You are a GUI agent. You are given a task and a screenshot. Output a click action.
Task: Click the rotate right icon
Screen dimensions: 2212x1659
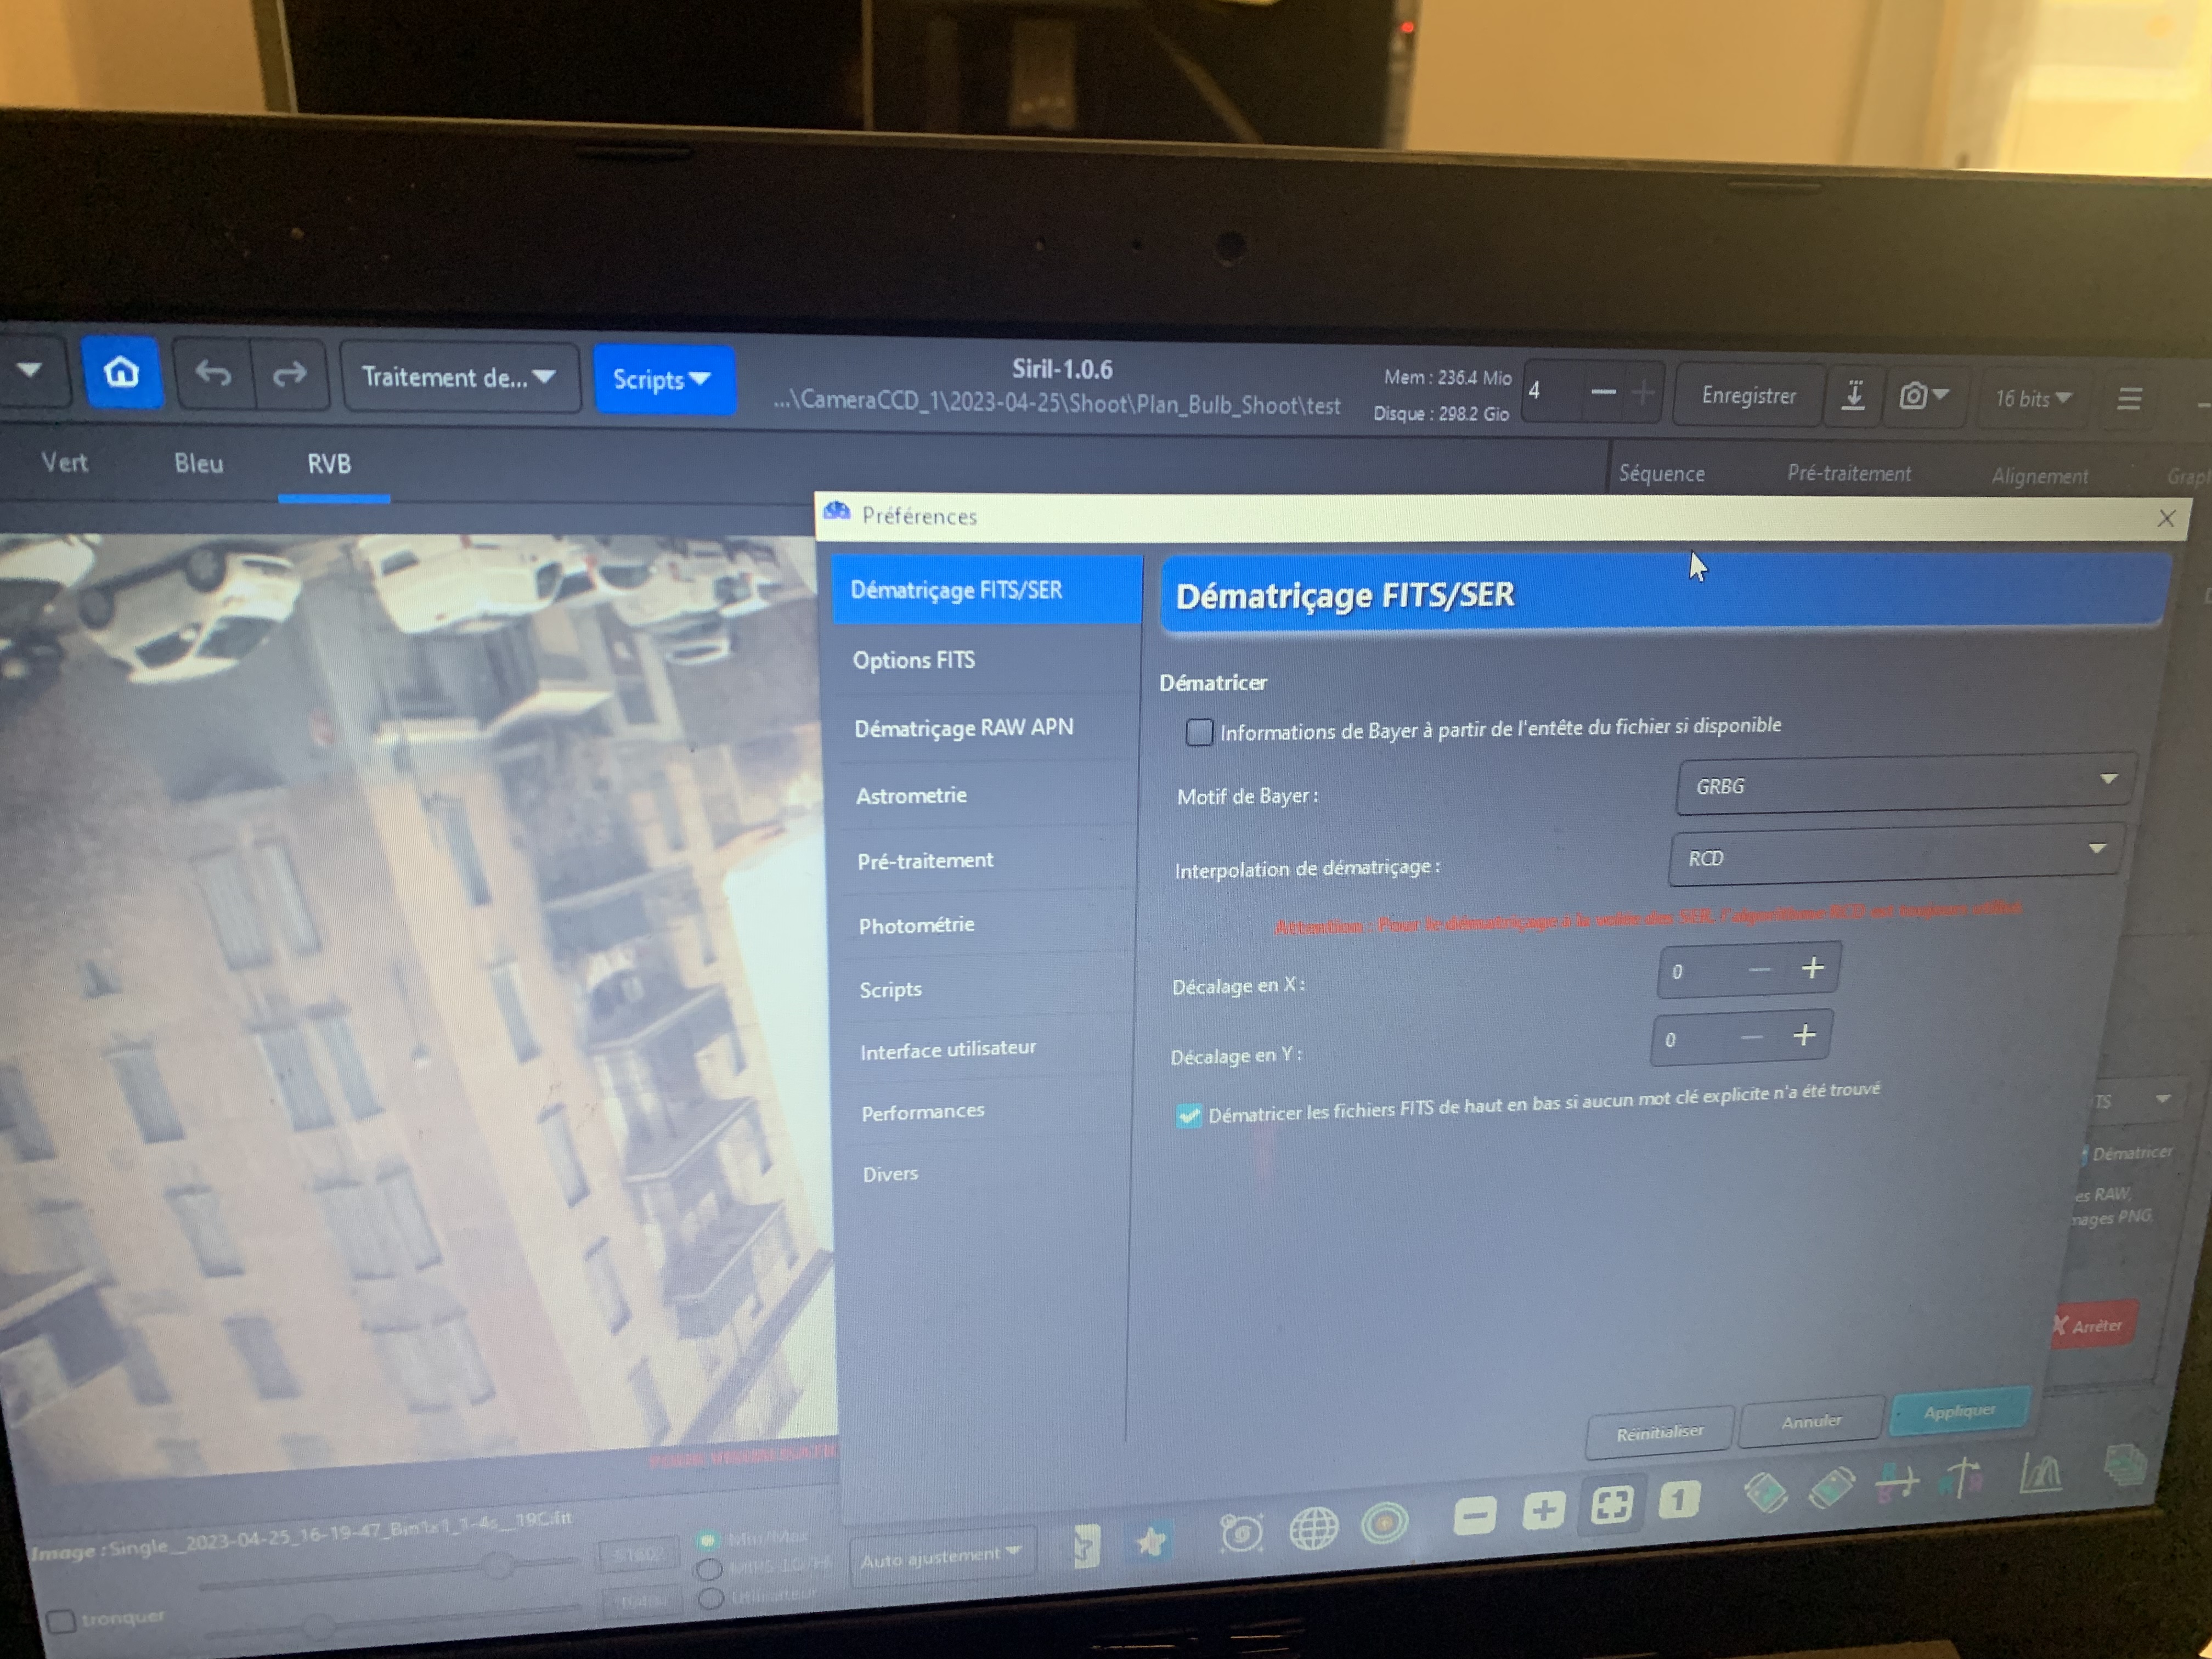[1831, 1487]
